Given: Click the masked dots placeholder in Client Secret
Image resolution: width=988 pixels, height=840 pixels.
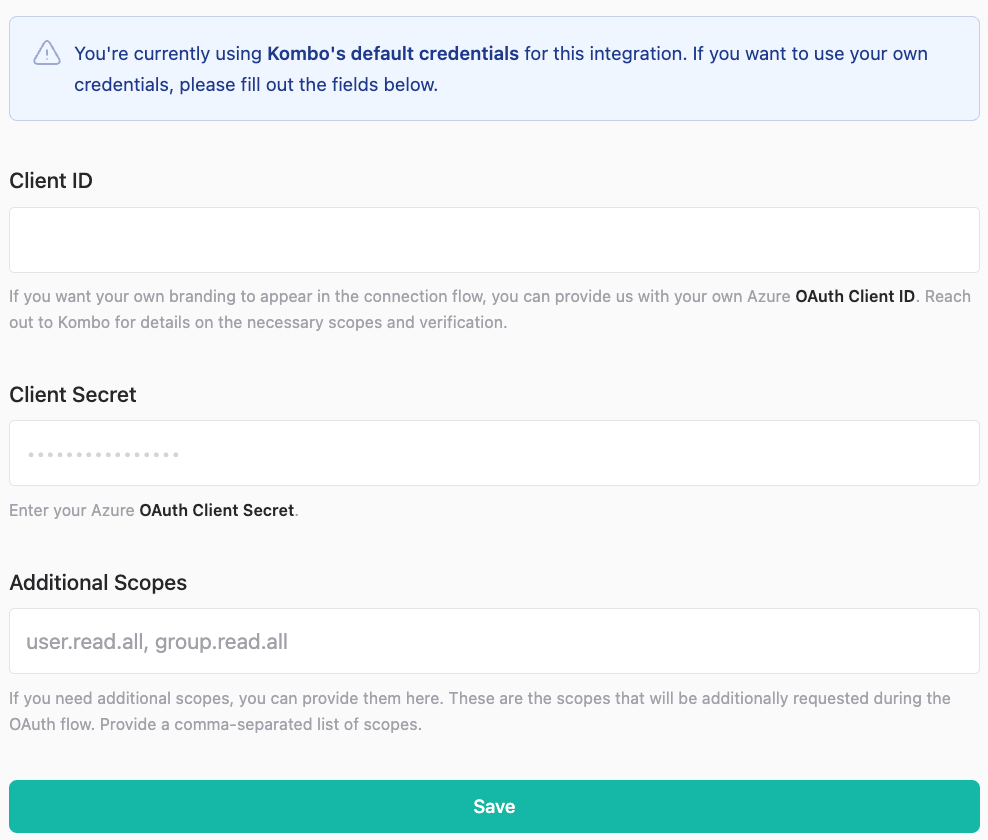Looking at the screenshot, I should tap(103, 455).
